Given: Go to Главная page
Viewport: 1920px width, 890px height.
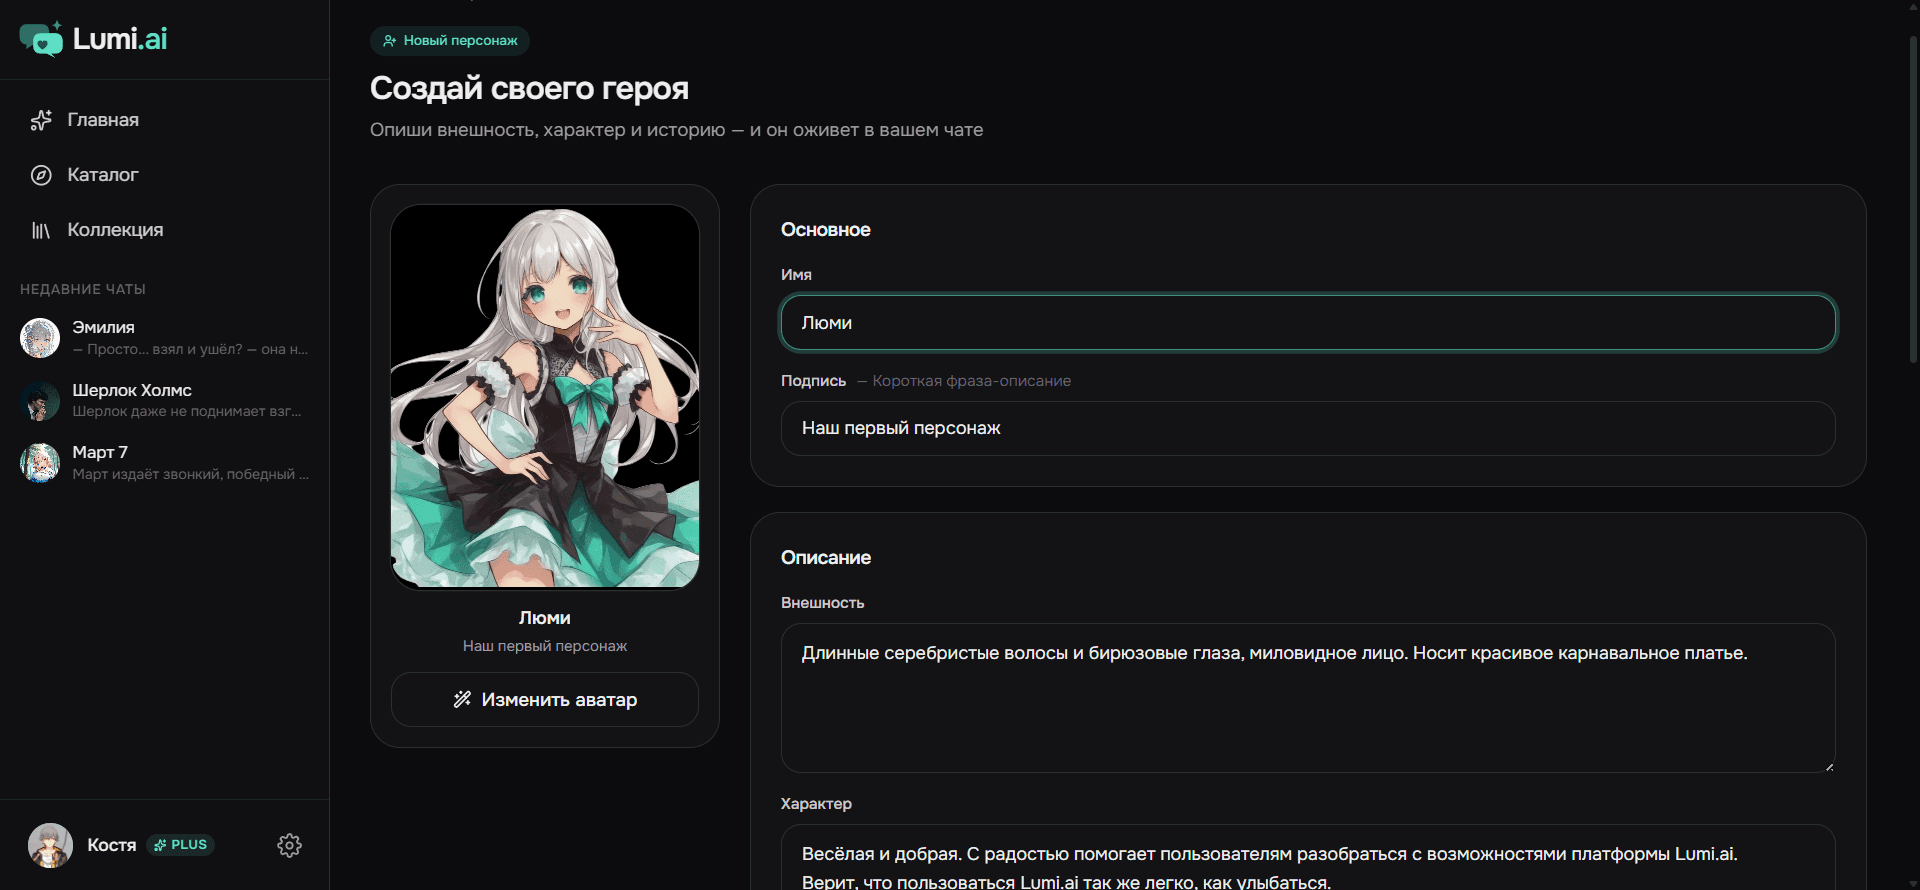Looking at the screenshot, I should pyautogui.click(x=165, y=120).
